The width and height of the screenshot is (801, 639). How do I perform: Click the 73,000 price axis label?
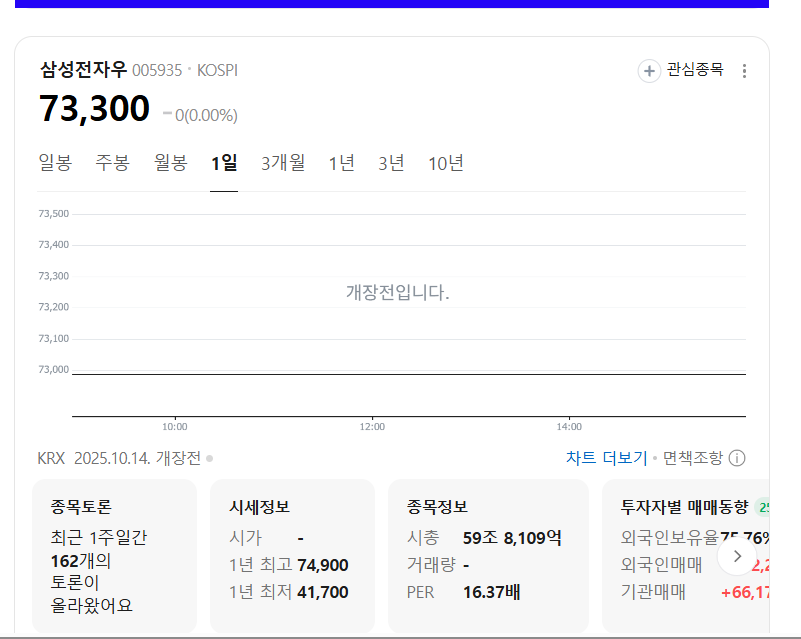click(54, 369)
